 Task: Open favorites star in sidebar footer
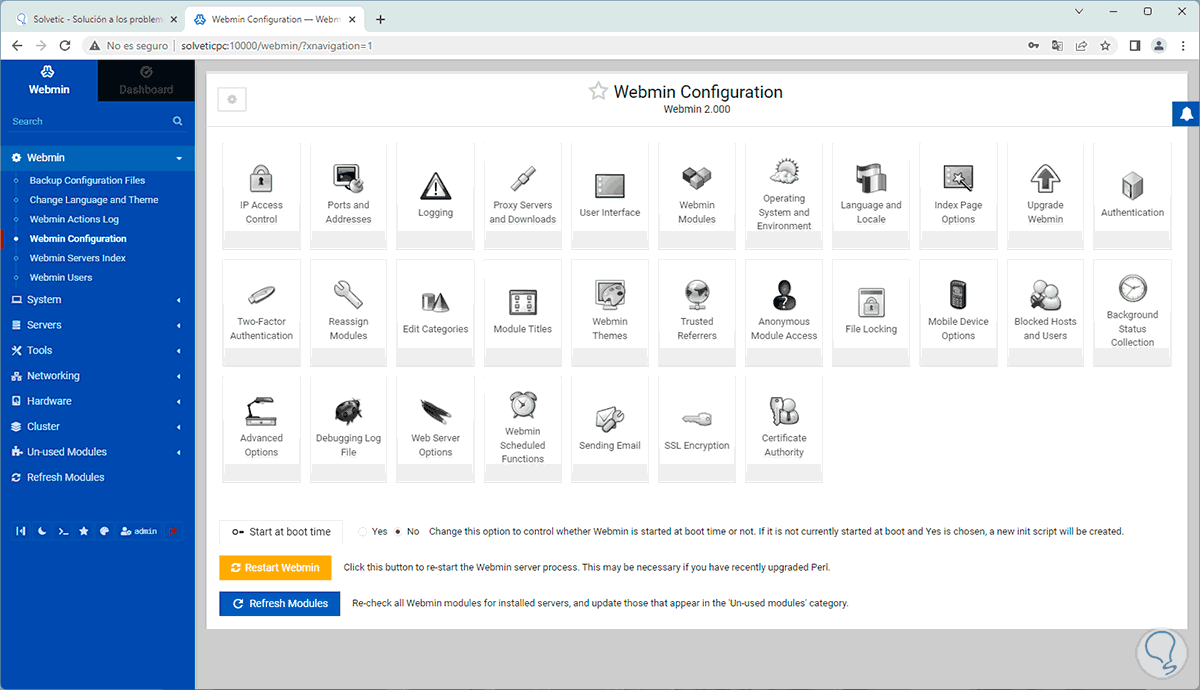(x=84, y=531)
